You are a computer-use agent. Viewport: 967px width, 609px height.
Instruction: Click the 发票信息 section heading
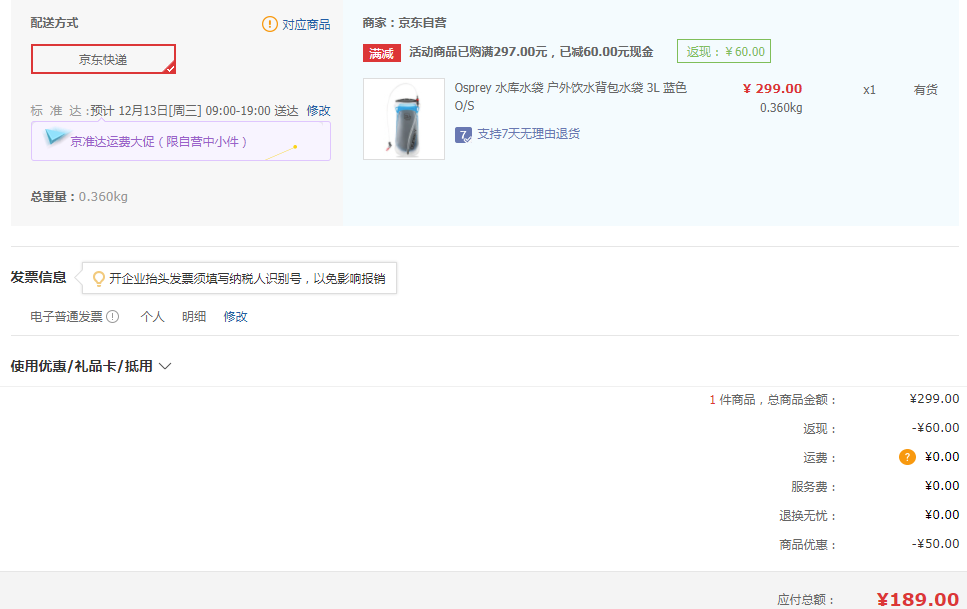coord(38,278)
